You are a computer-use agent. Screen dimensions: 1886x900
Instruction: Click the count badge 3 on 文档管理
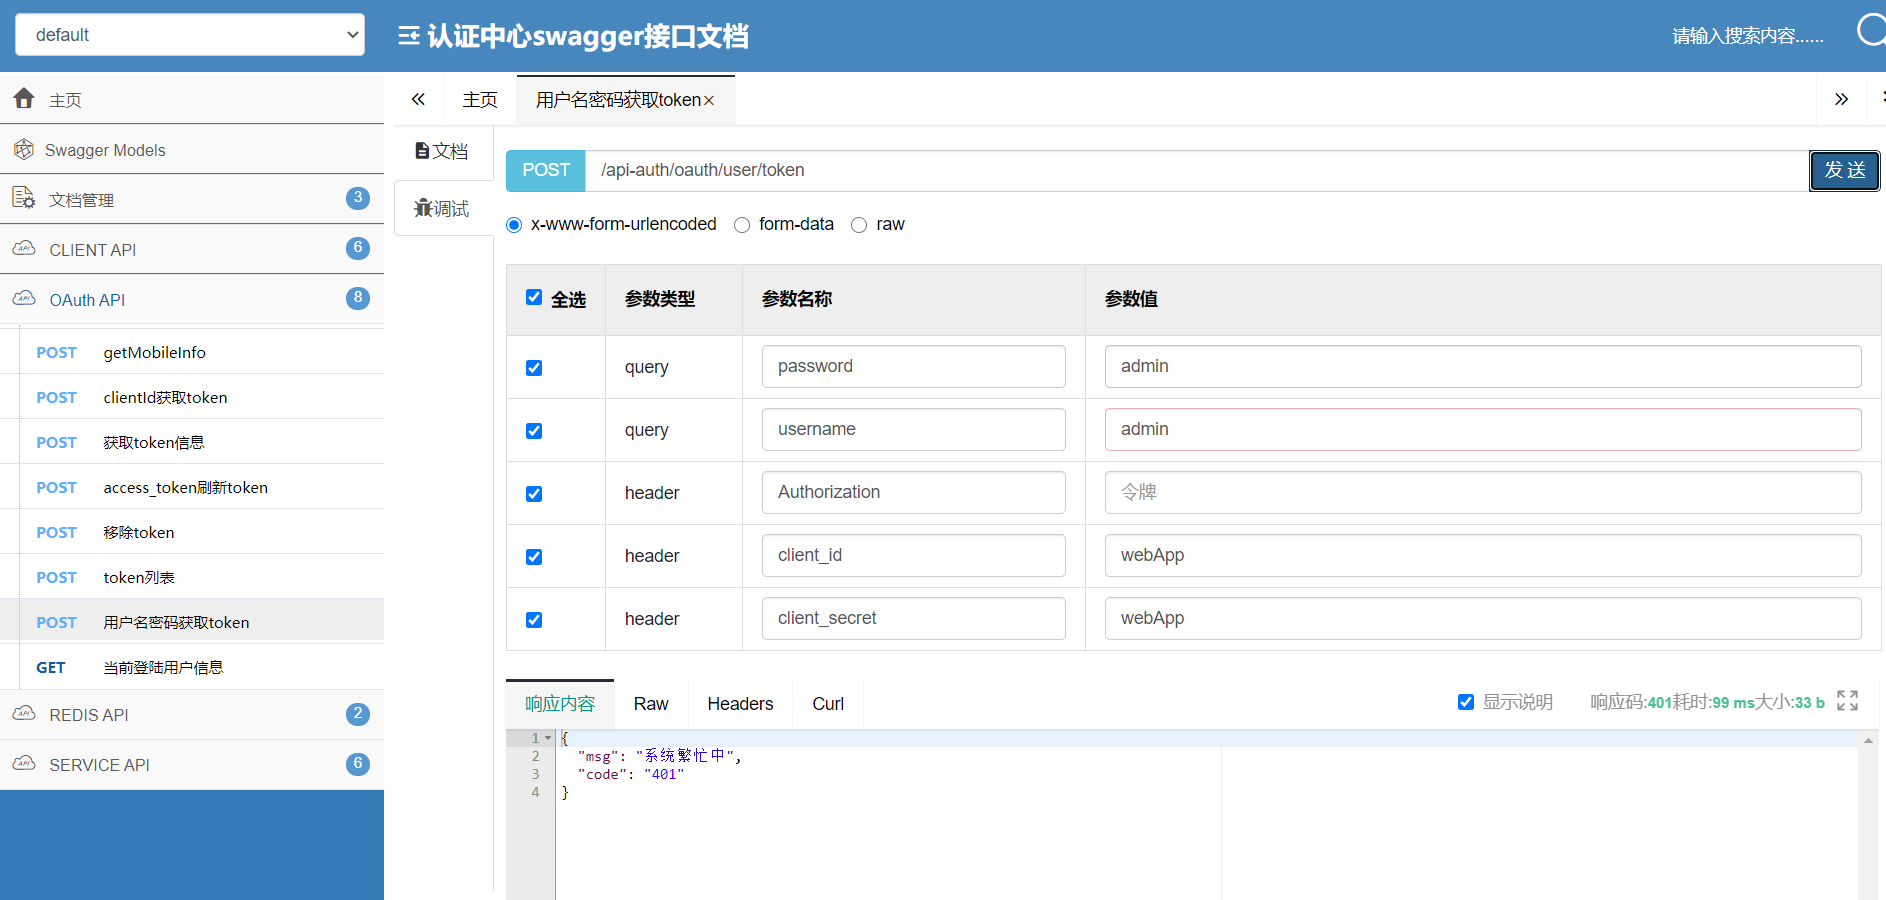(x=358, y=198)
